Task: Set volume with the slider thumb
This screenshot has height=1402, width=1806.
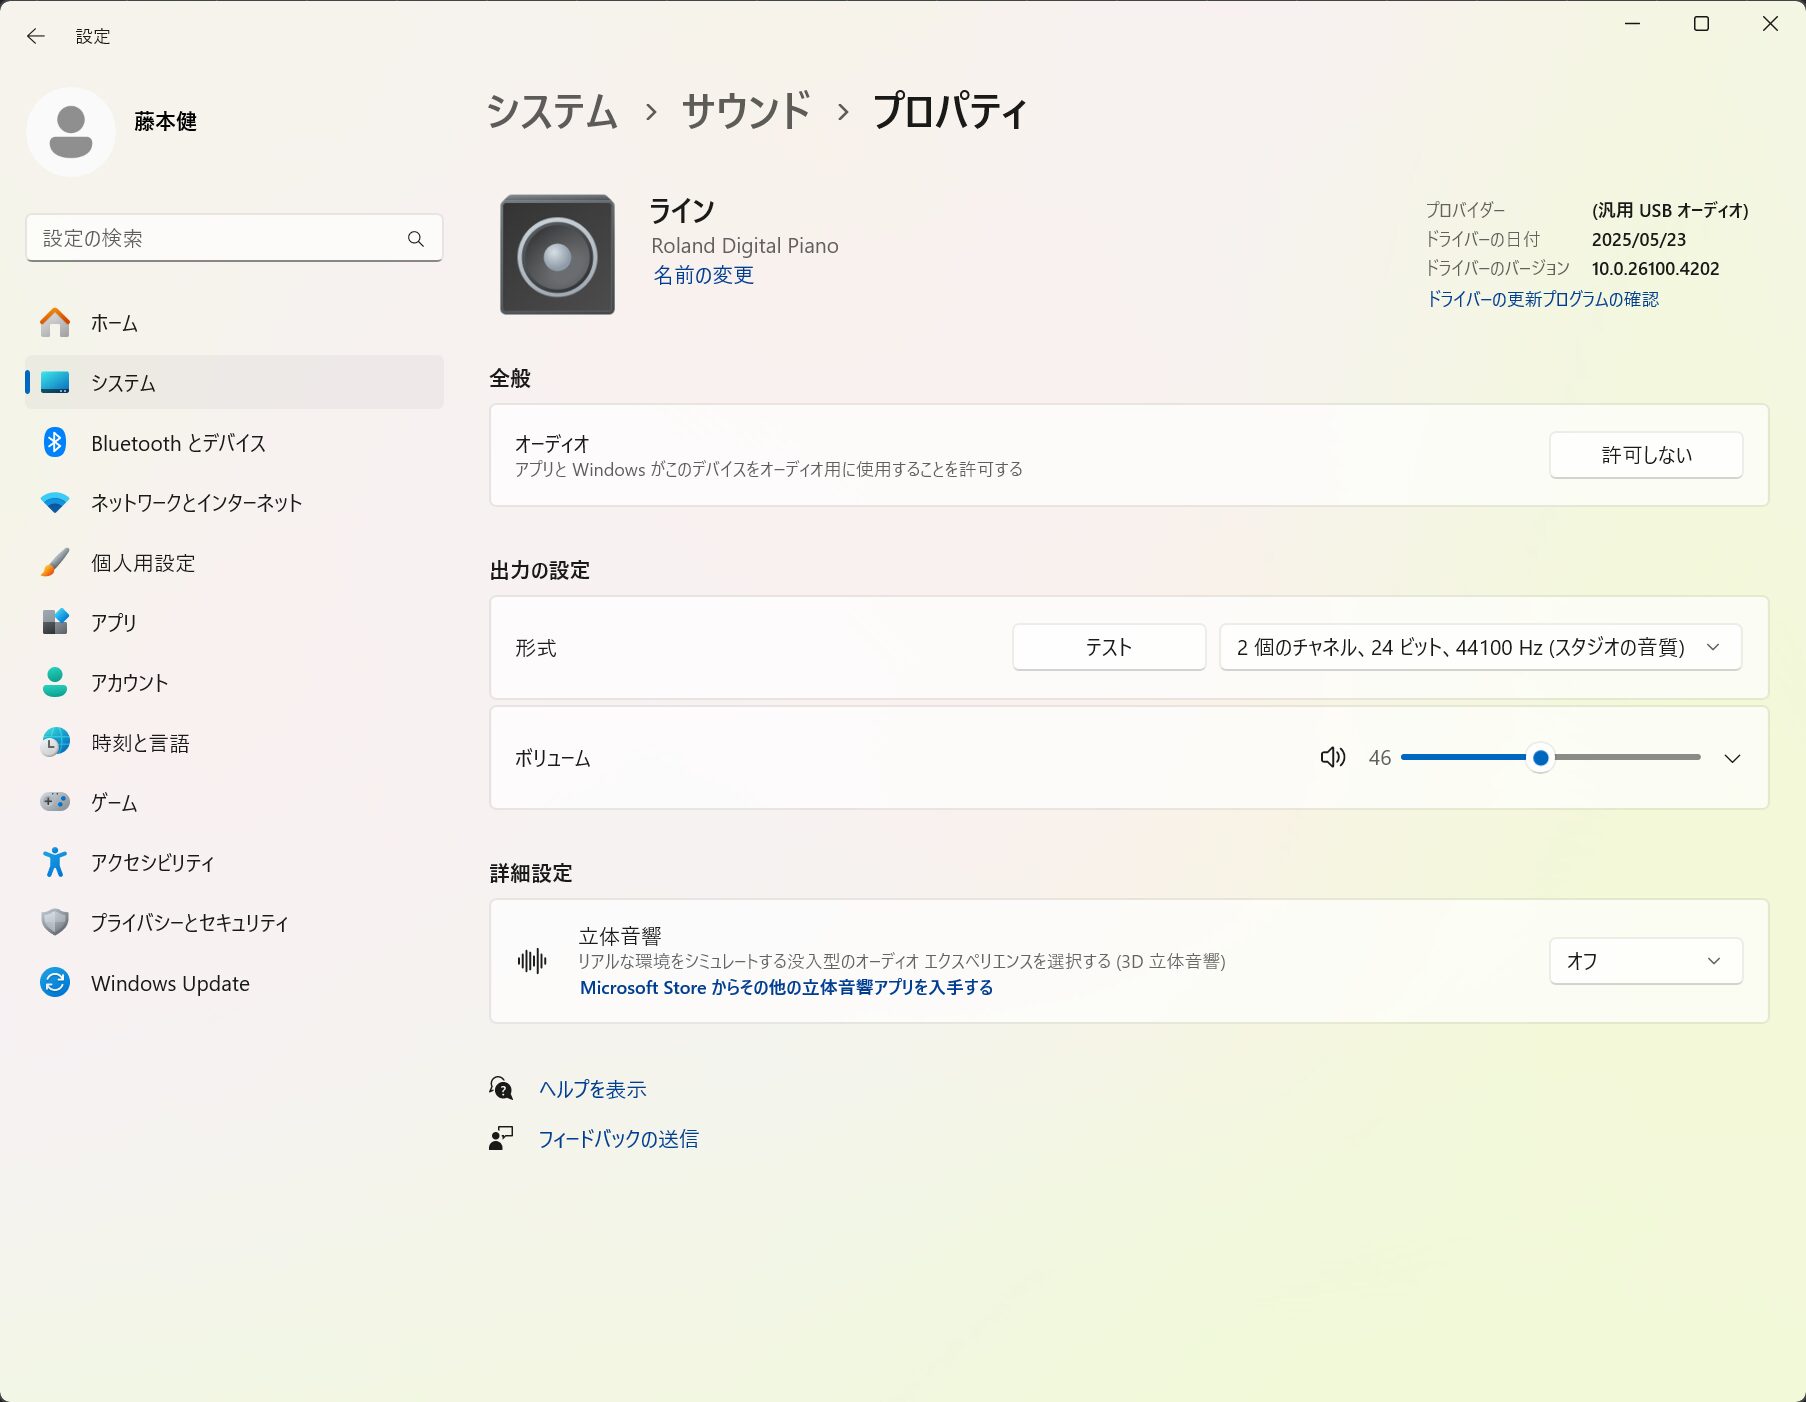Action: (x=1541, y=758)
